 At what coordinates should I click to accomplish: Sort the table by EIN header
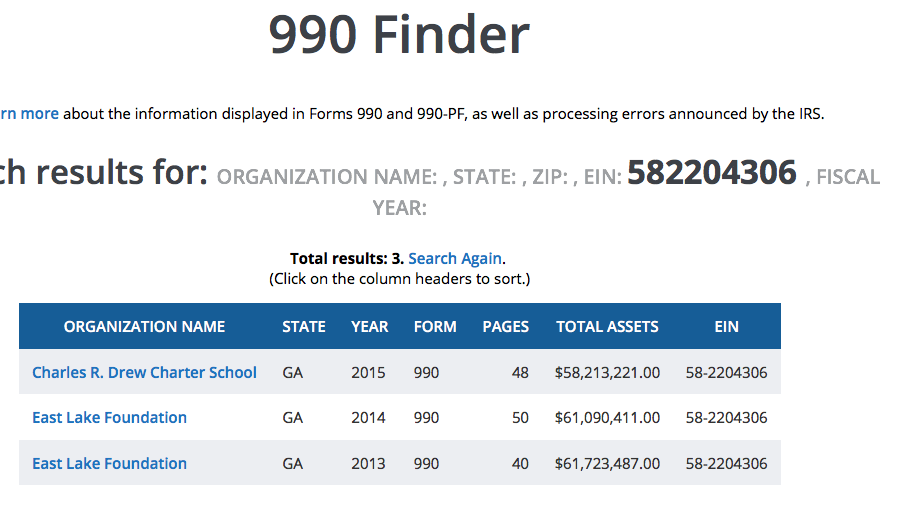(x=726, y=327)
